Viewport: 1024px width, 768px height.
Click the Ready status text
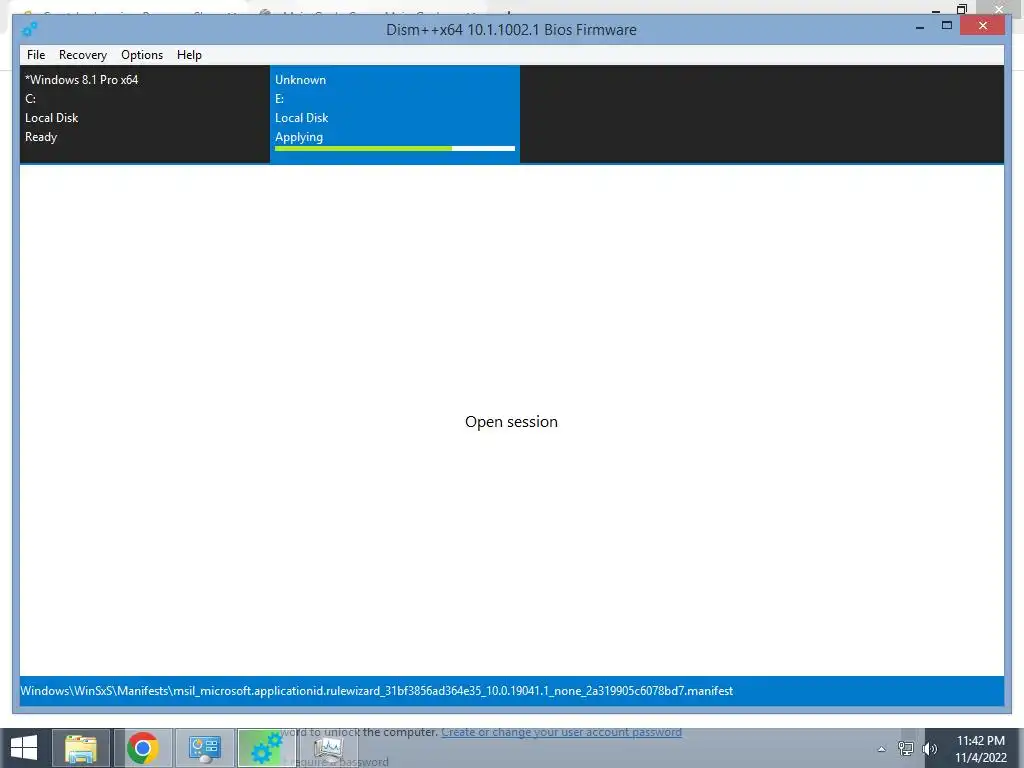(x=41, y=137)
